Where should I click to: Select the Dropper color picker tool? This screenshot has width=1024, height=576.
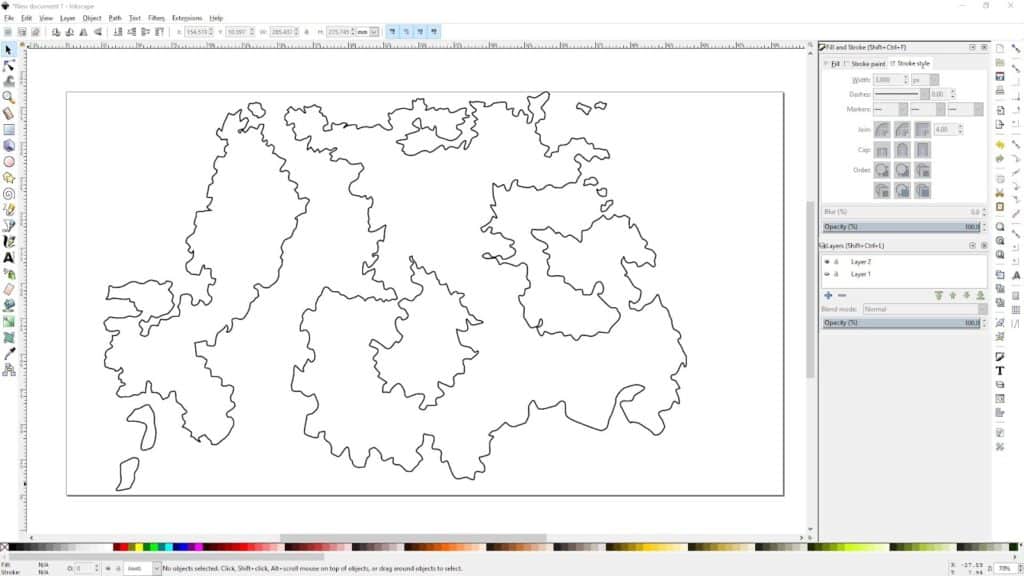(8, 353)
